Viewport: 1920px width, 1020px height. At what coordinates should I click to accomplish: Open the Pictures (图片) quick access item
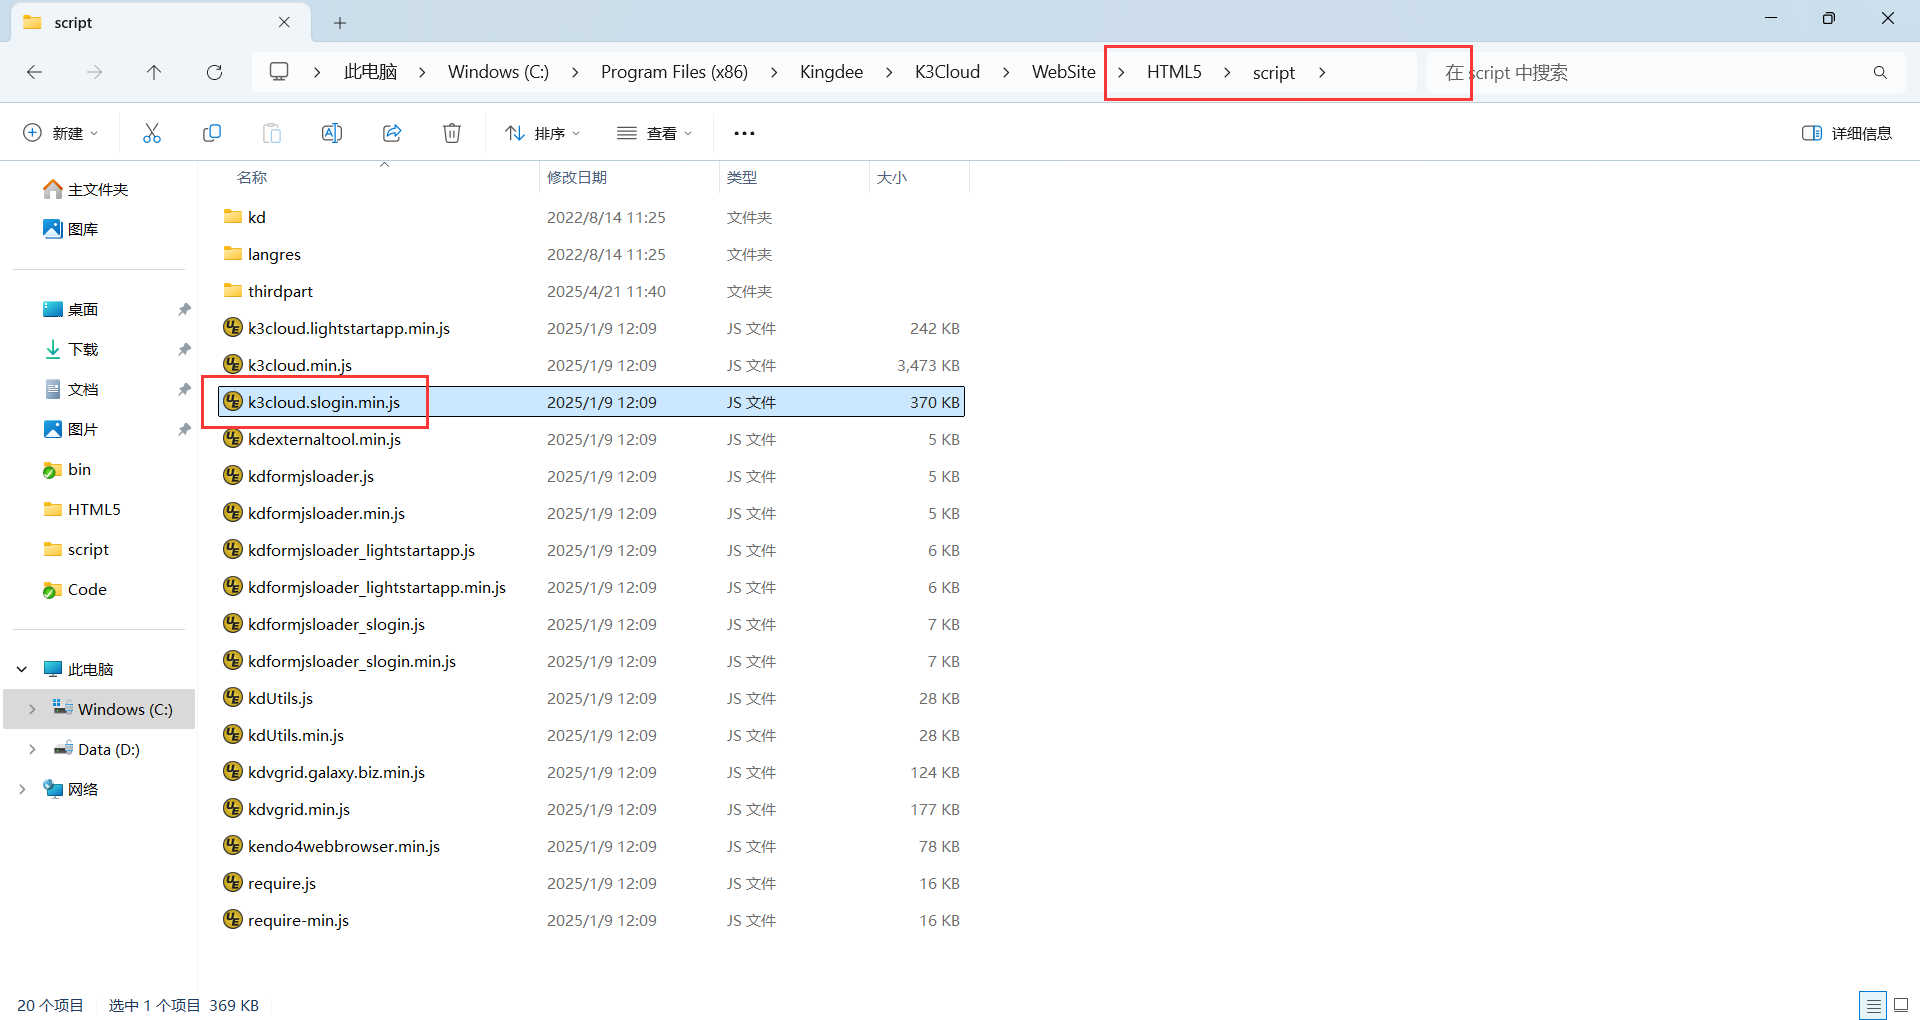point(71,429)
